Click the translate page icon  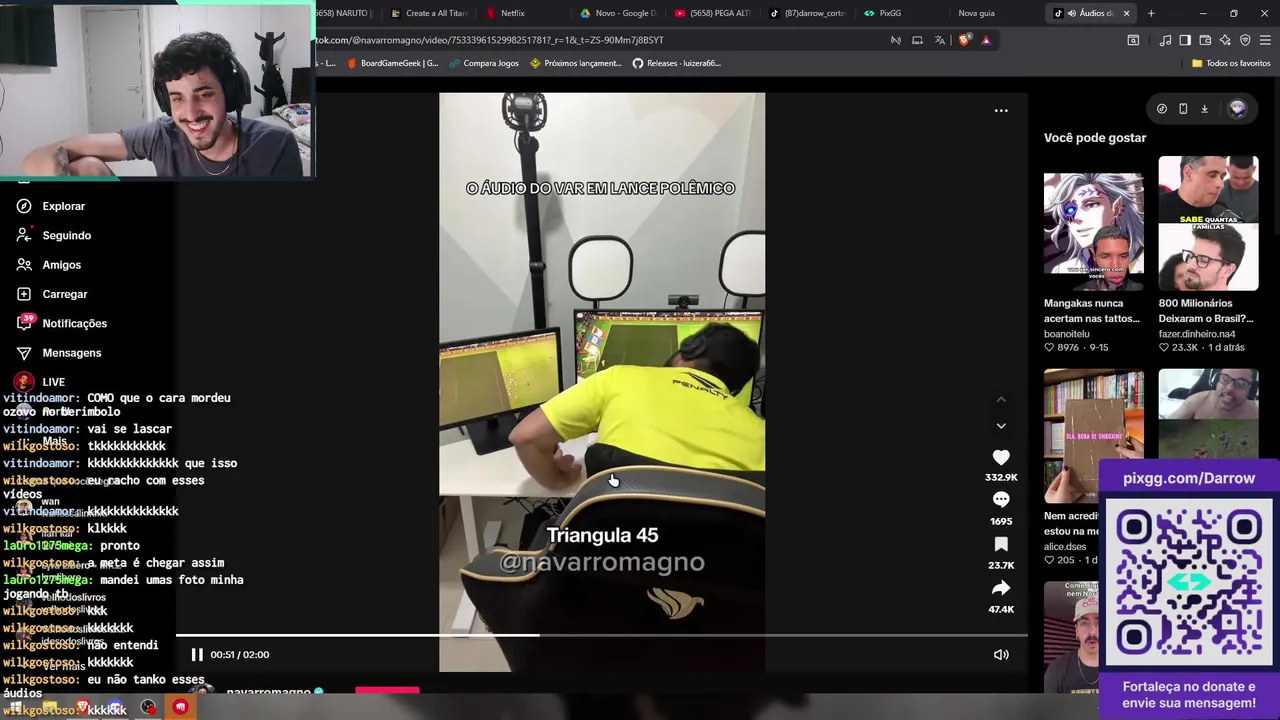[x=939, y=40]
